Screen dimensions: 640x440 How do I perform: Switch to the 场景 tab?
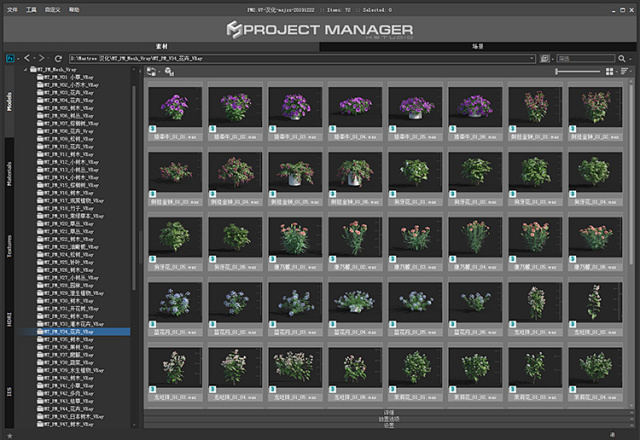pos(476,46)
